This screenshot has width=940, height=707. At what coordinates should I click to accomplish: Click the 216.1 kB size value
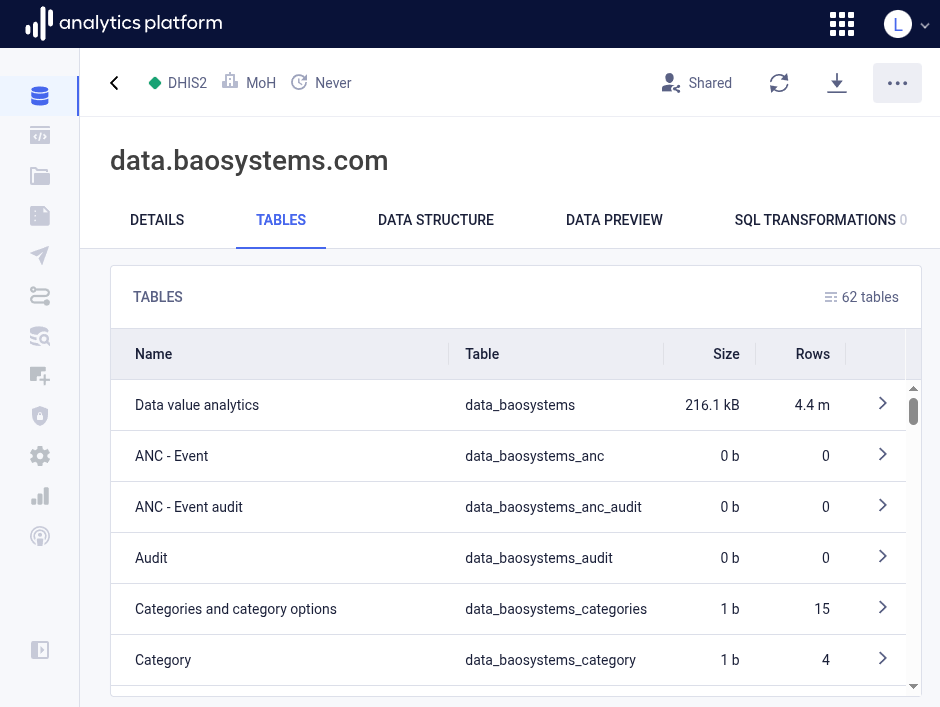coord(712,405)
